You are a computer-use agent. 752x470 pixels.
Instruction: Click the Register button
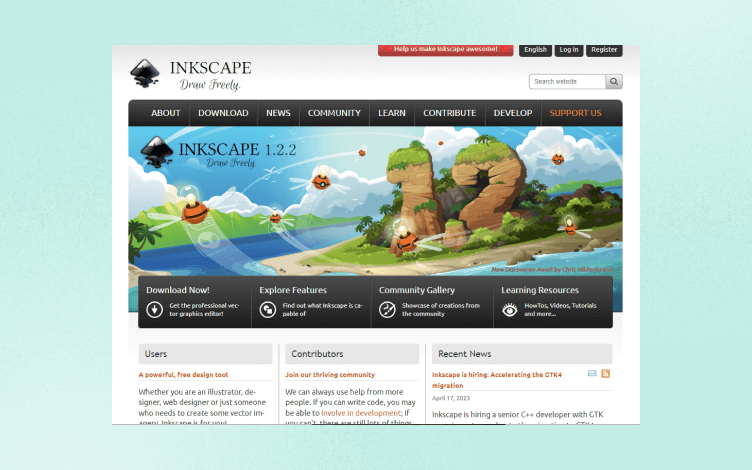tap(604, 50)
